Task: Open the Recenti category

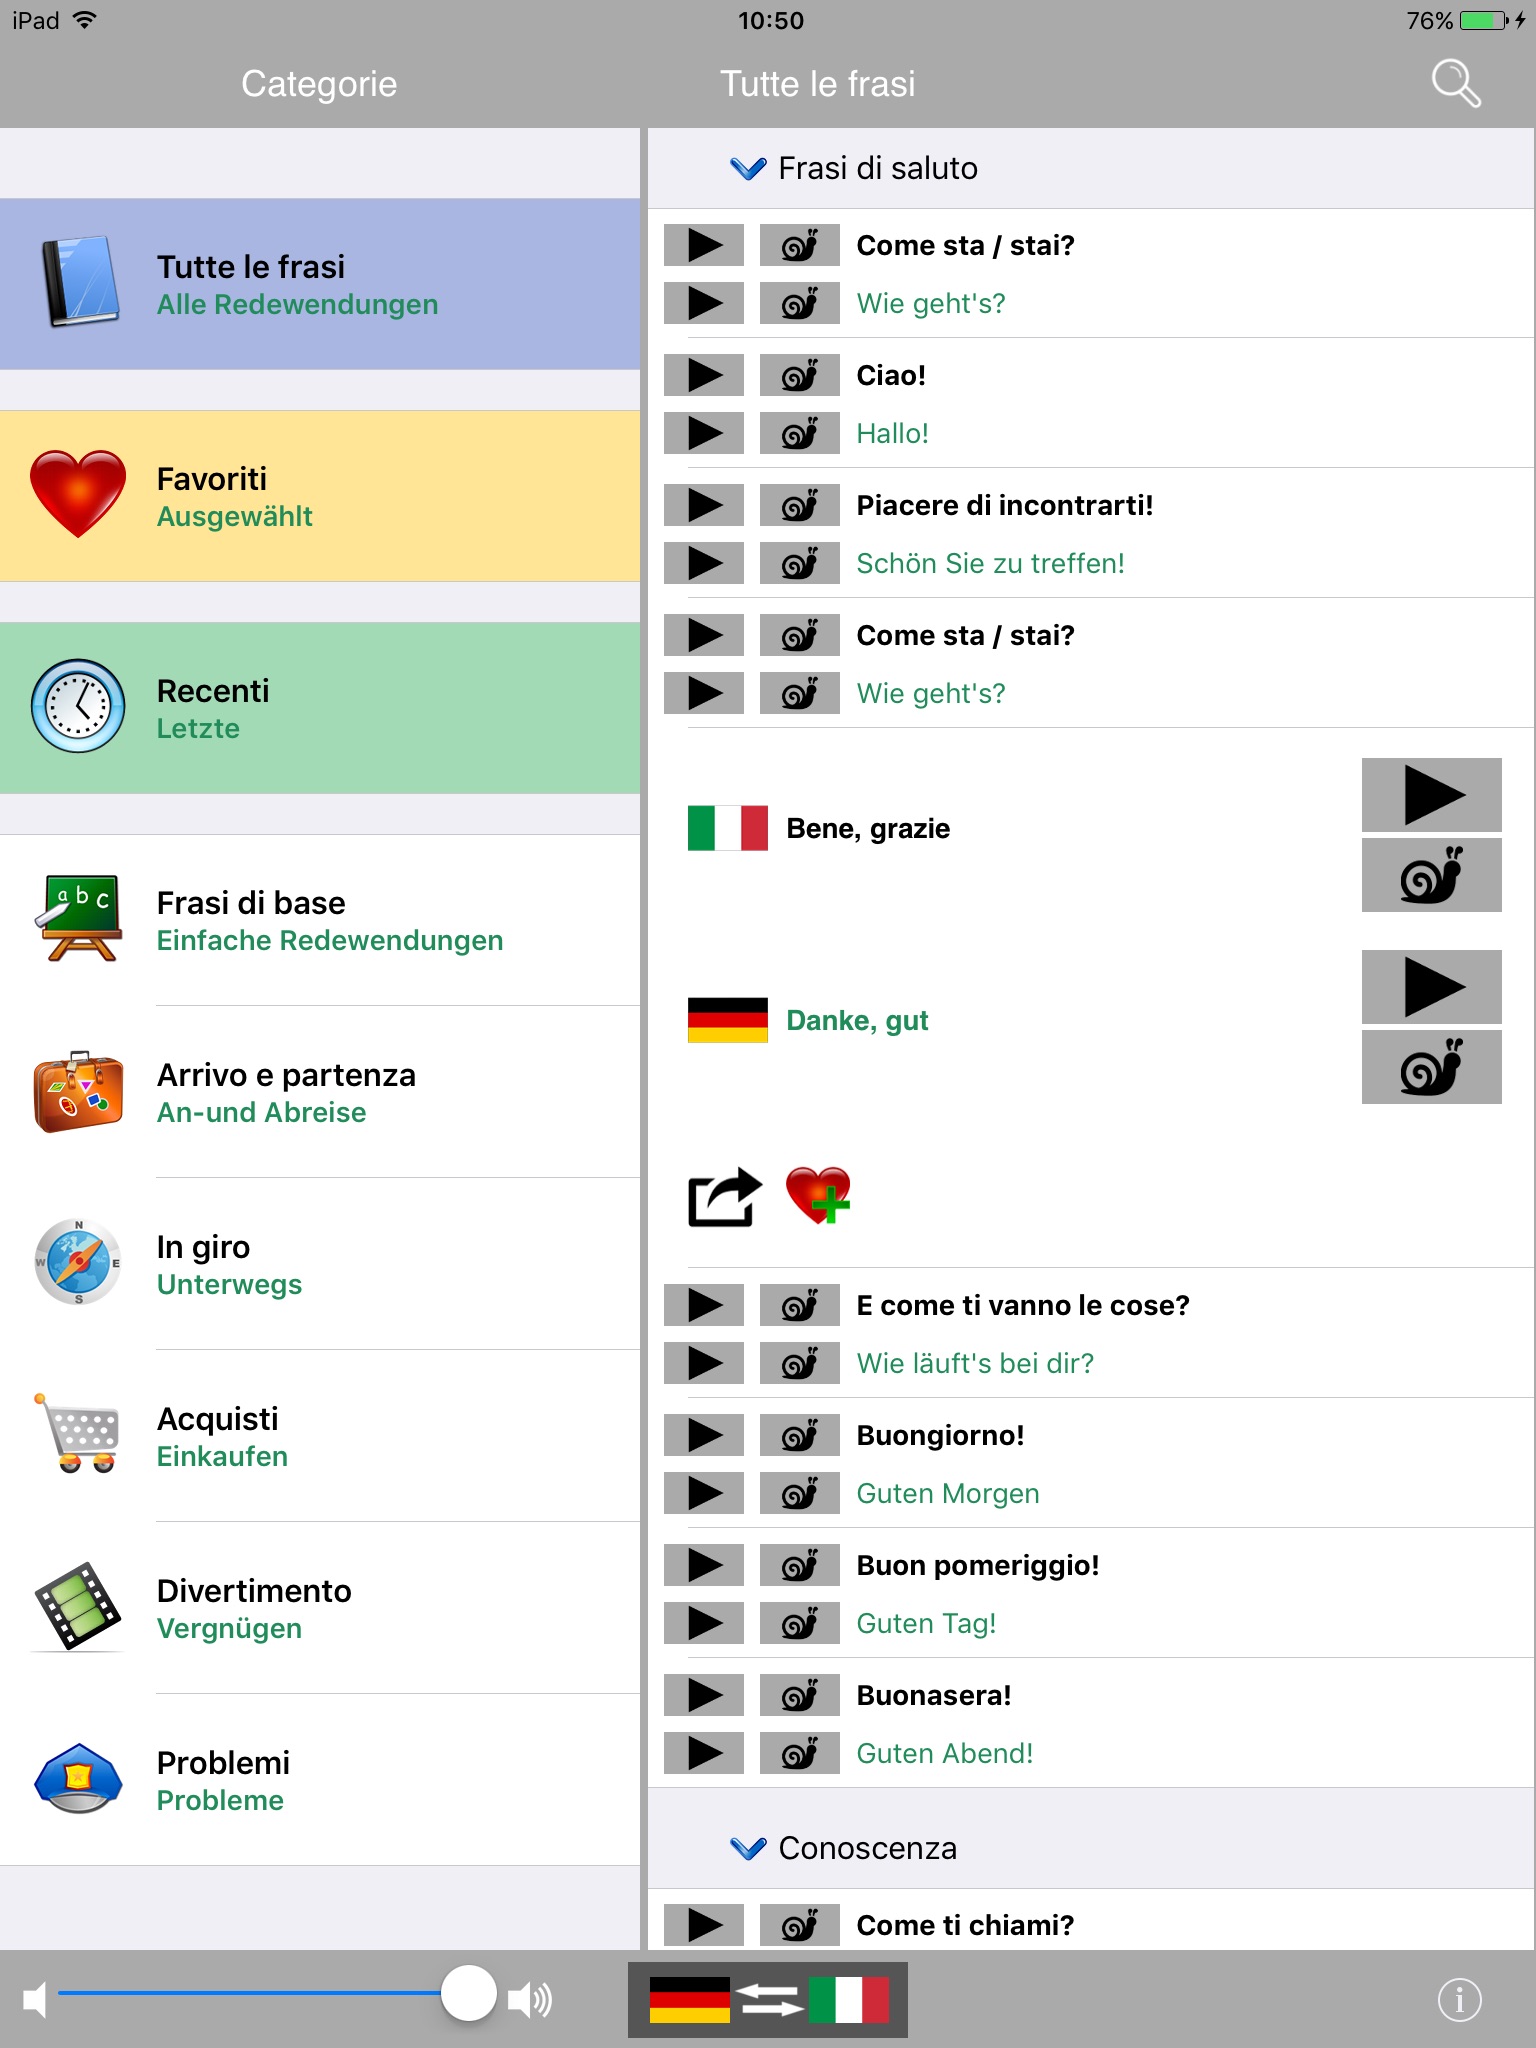Action: point(320,708)
